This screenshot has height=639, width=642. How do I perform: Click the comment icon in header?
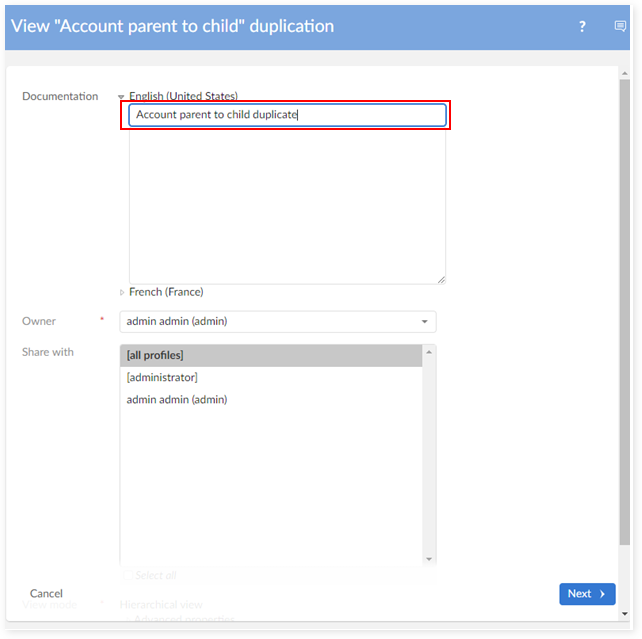[x=620, y=27]
